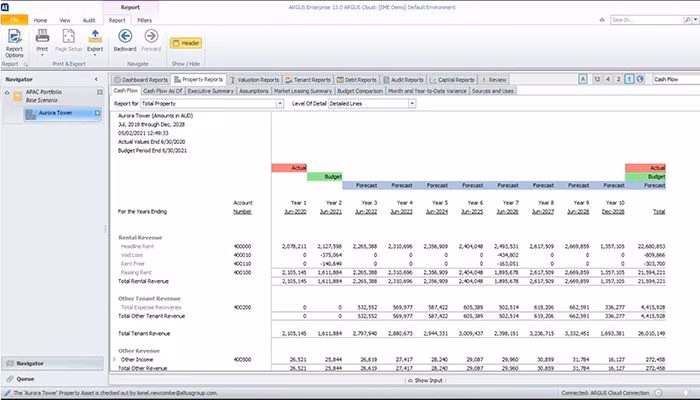
Task: Toggle the 4 periods frequency button
Action: (608, 79)
